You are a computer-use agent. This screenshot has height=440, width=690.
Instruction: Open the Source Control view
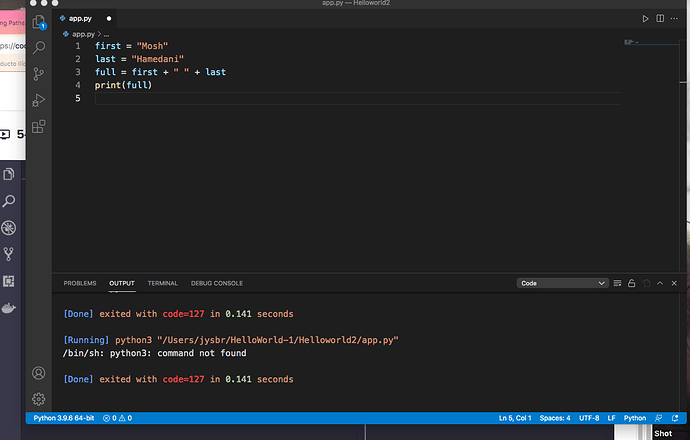(x=39, y=73)
